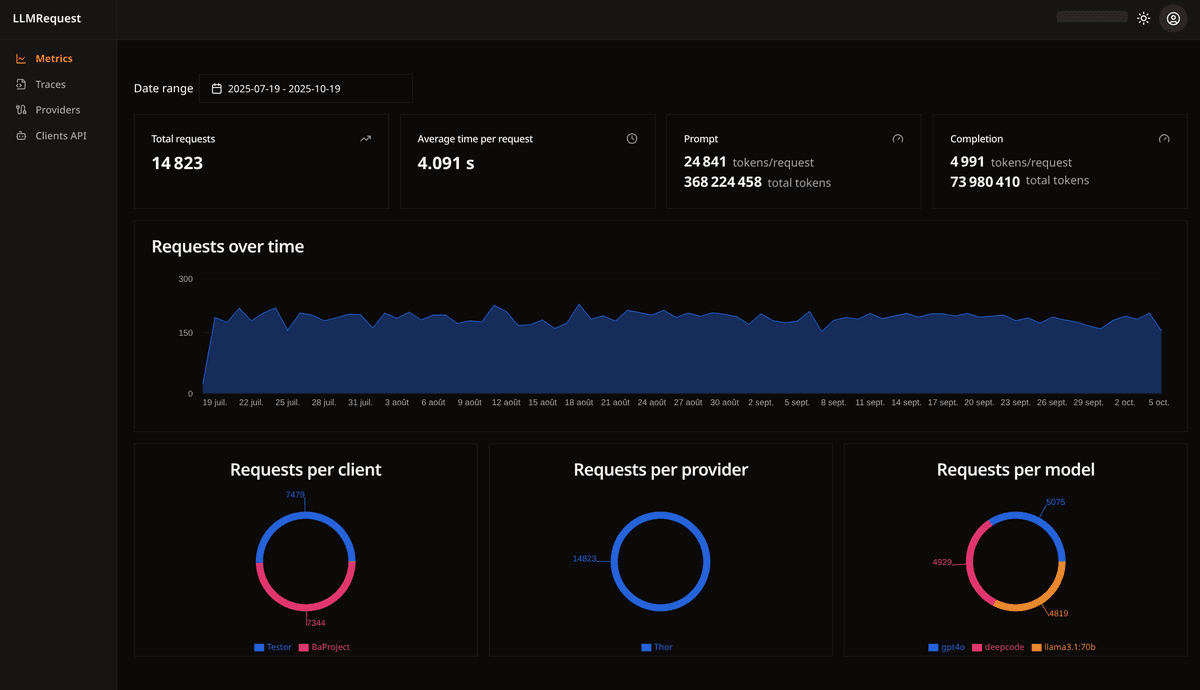Open the date range picker

point(305,89)
